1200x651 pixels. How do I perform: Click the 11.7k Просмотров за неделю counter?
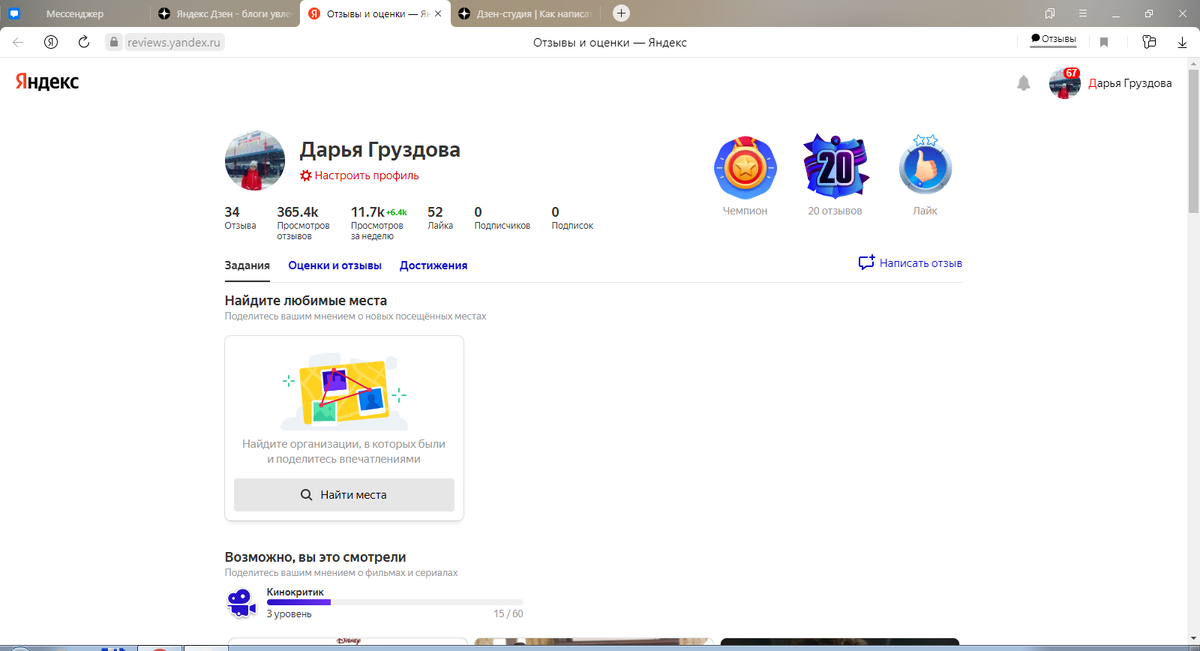pyautogui.click(x=379, y=223)
